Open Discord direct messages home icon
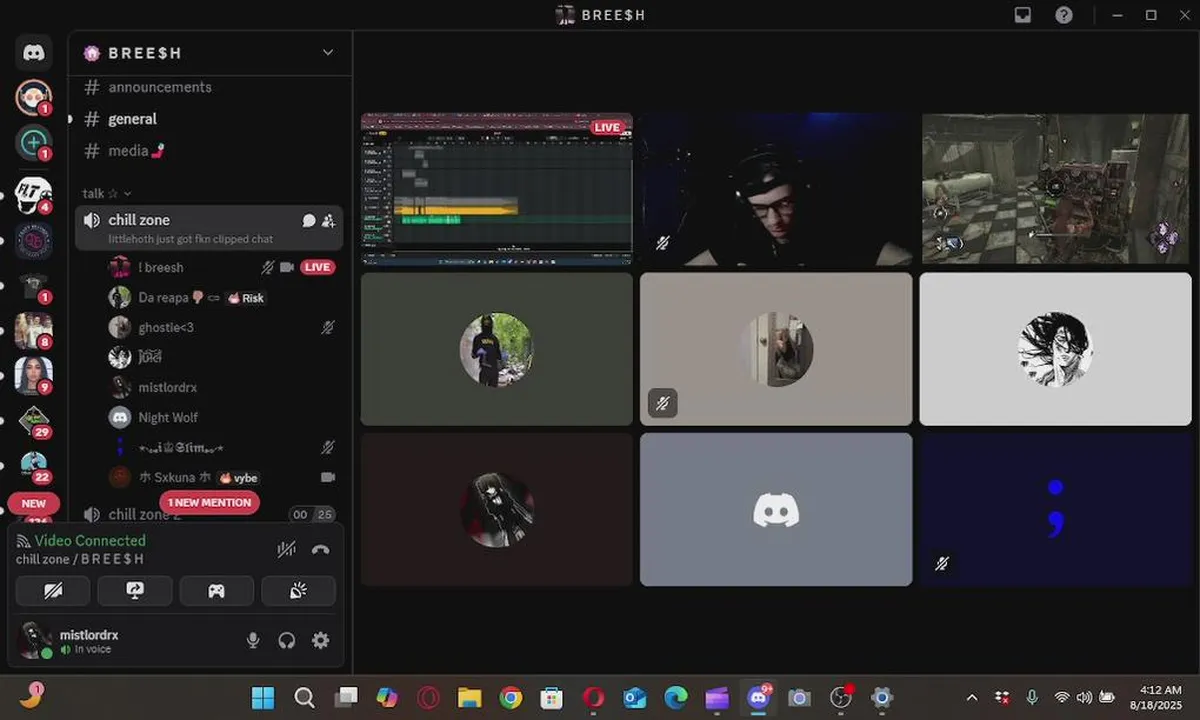Screen dimensions: 1200x720 33,53
